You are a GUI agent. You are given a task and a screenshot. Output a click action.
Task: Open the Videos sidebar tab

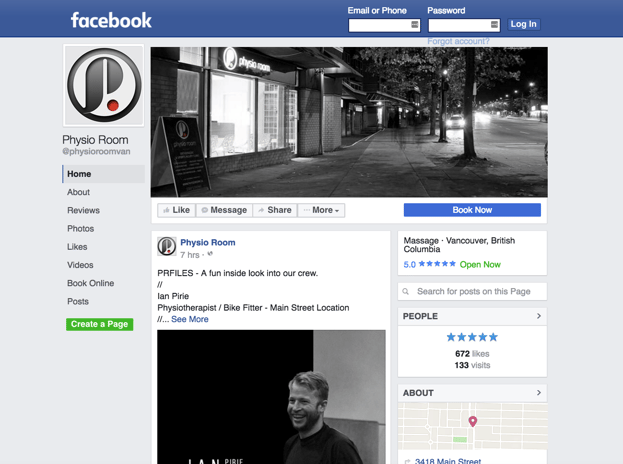(x=80, y=265)
